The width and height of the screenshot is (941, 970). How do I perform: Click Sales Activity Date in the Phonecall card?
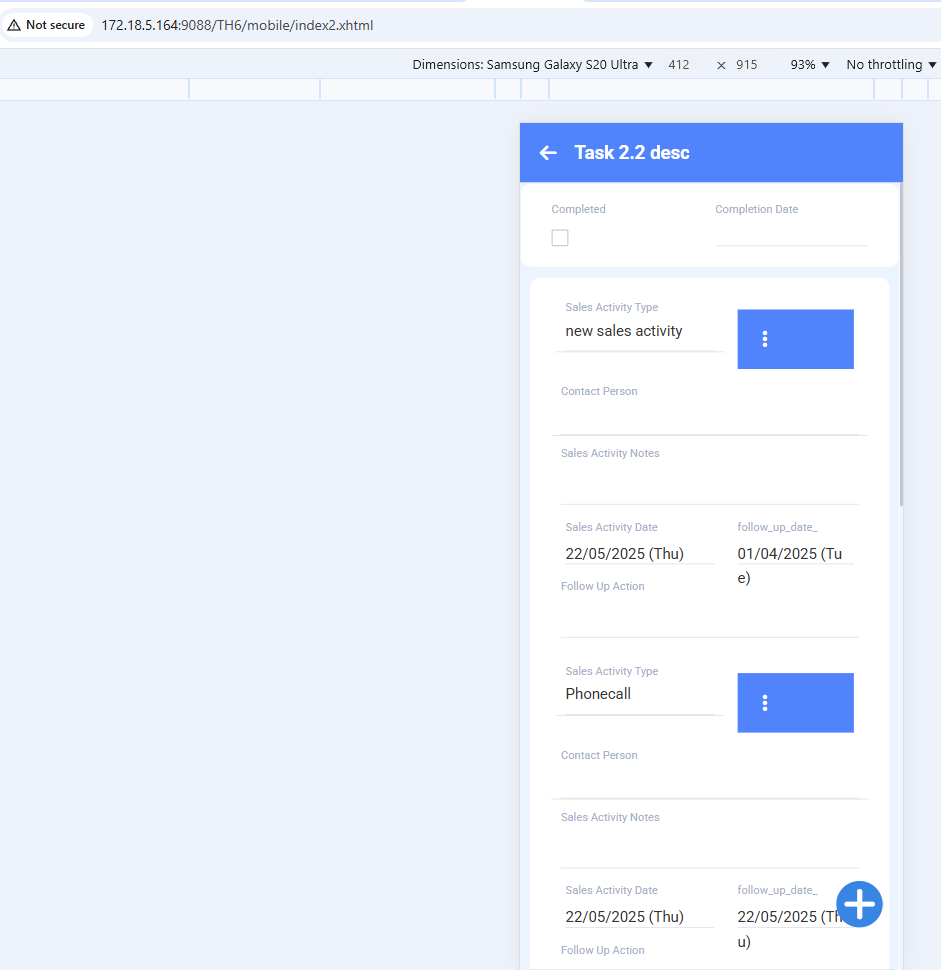[x=640, y=917]
